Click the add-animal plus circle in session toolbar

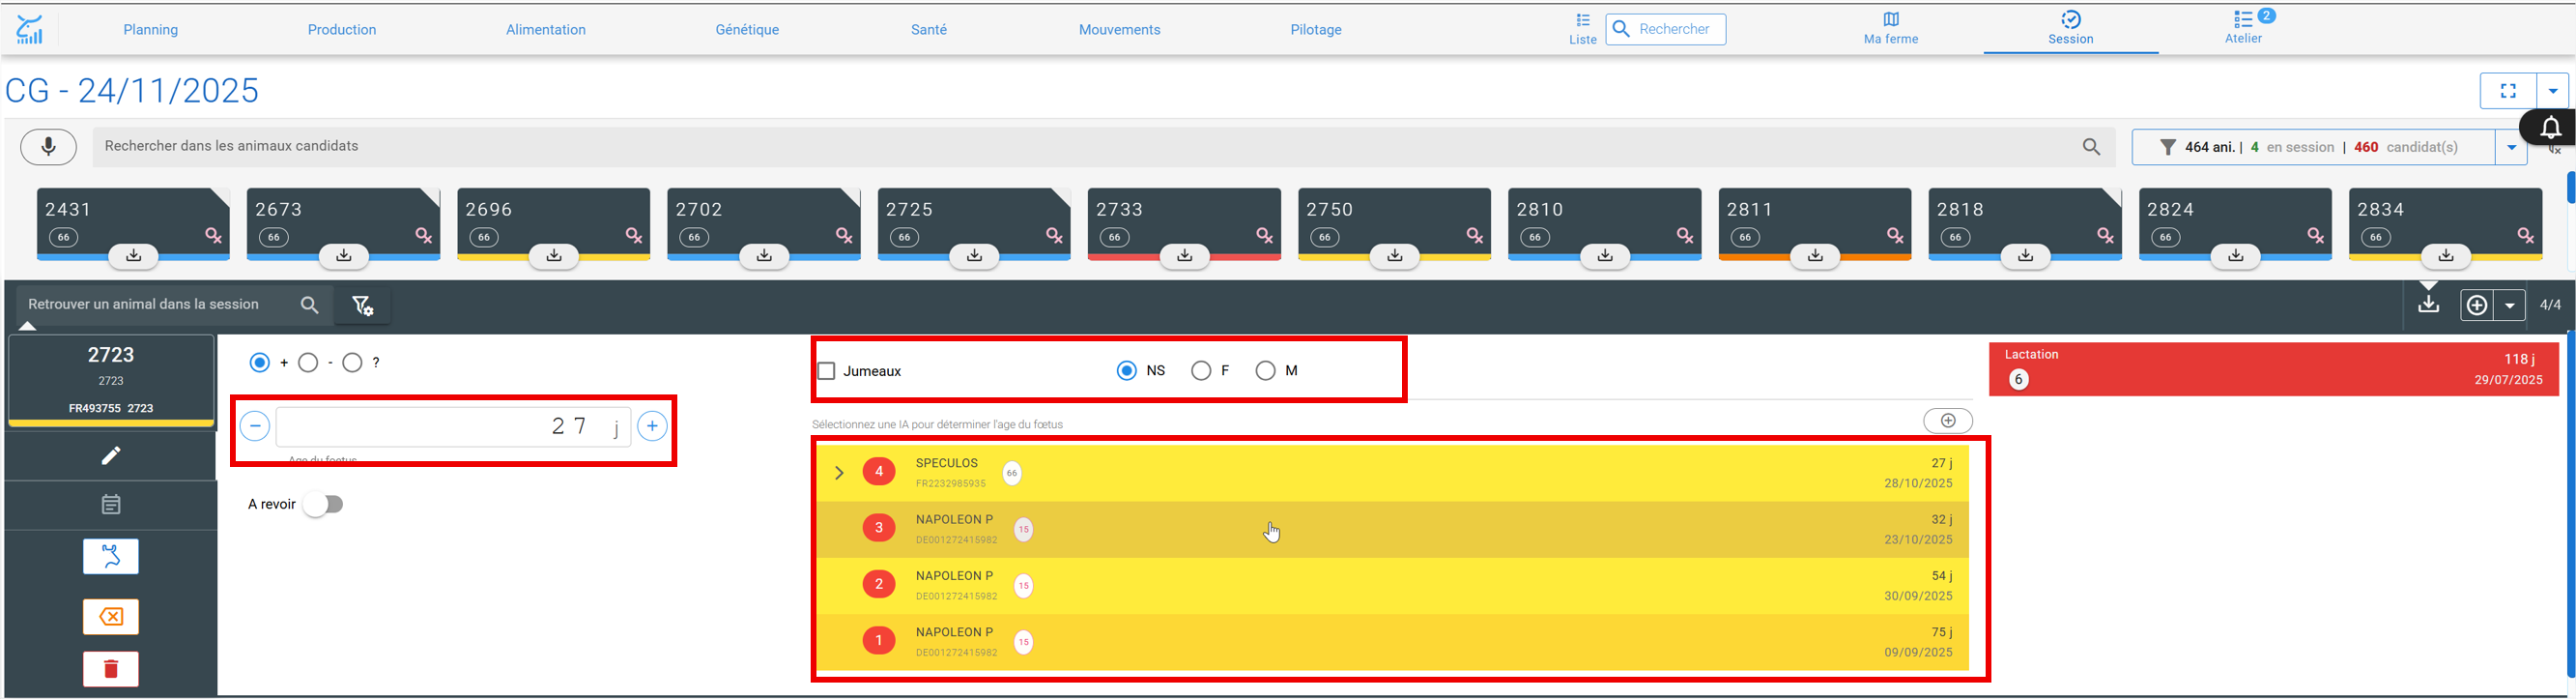tap(2477, 305)
